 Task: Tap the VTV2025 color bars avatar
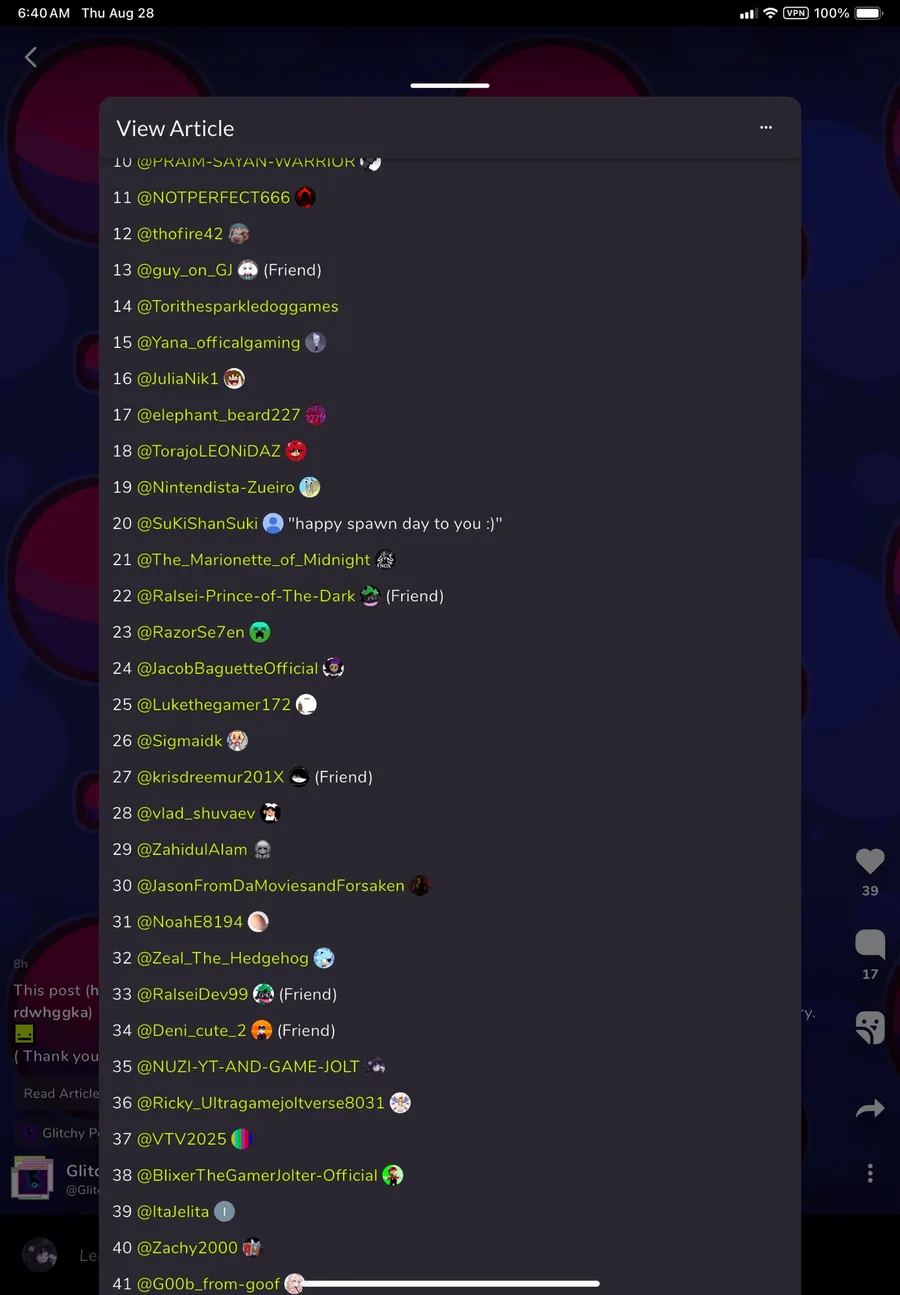[242, 1138]
